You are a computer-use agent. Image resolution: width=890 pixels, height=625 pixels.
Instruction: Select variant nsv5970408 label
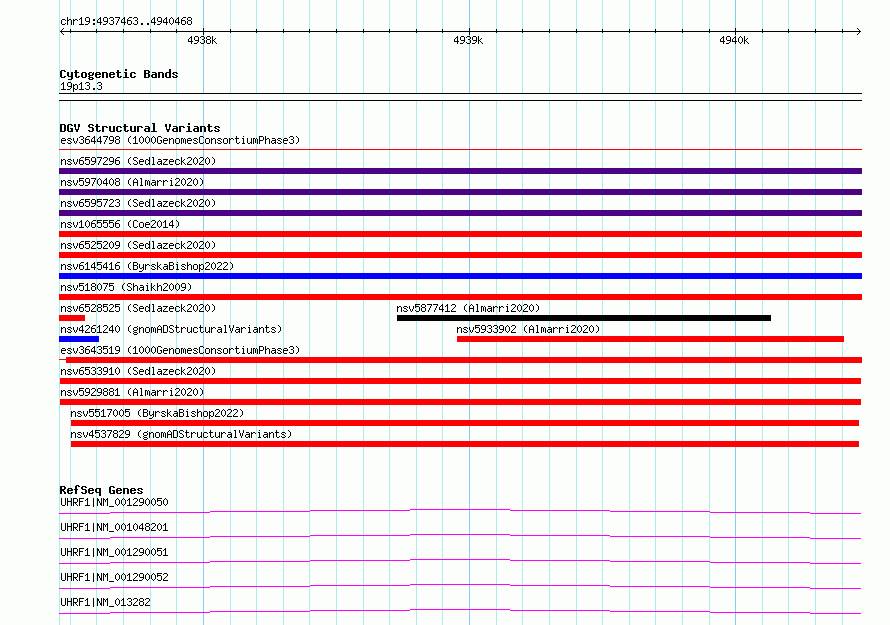point(132,182)
